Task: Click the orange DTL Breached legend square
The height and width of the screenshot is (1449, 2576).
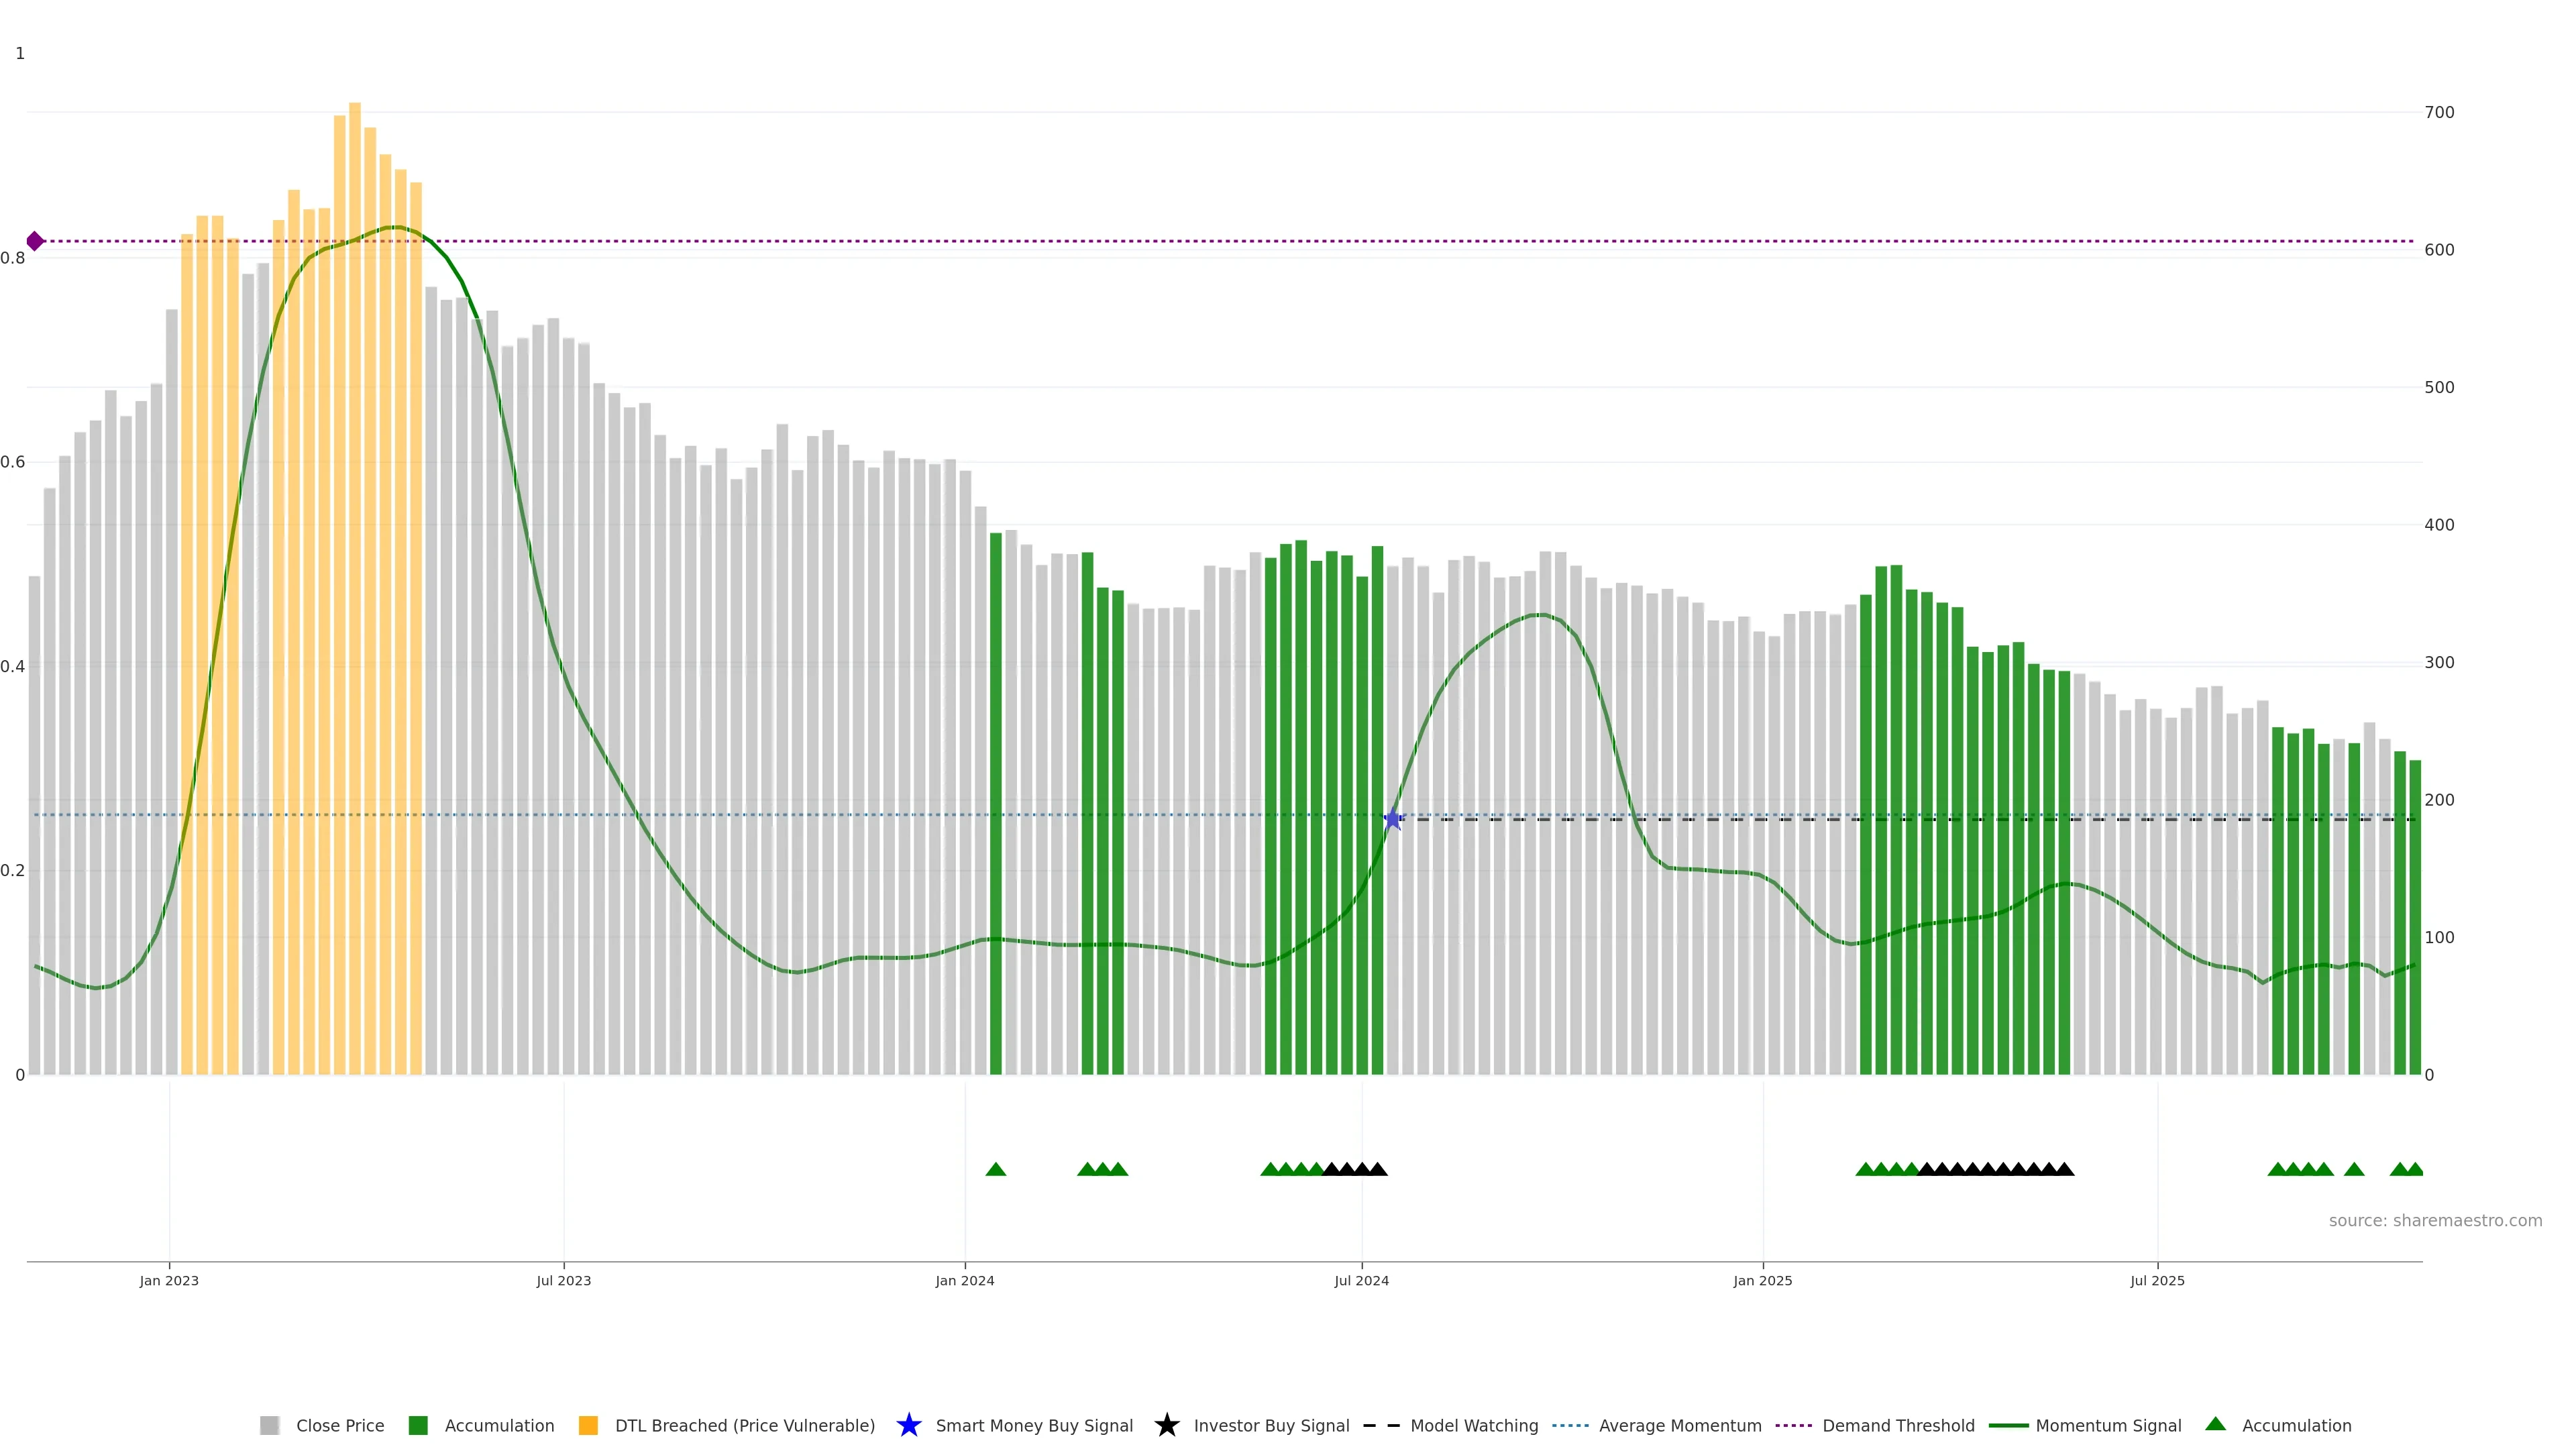Action: pyautogui.click(x=588, y=1425)
